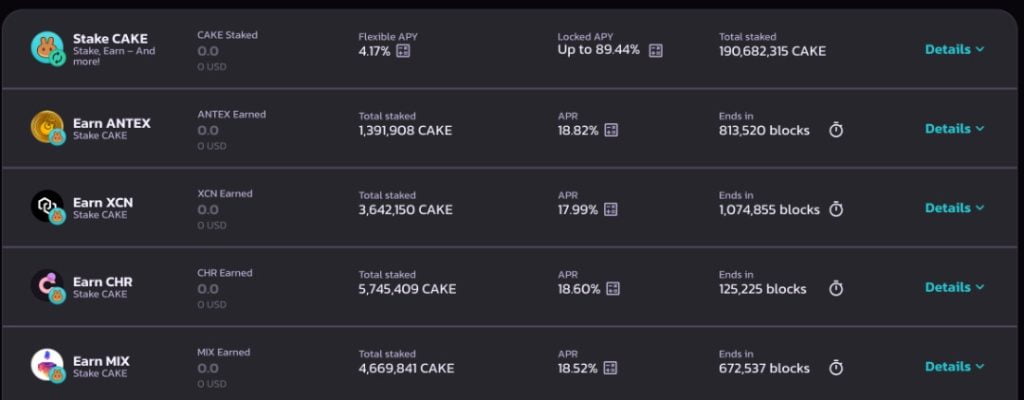This screenshot has height=400, width=1024.
Task: Click the Earn XCN token logo
Action: [x=48, y=207]
